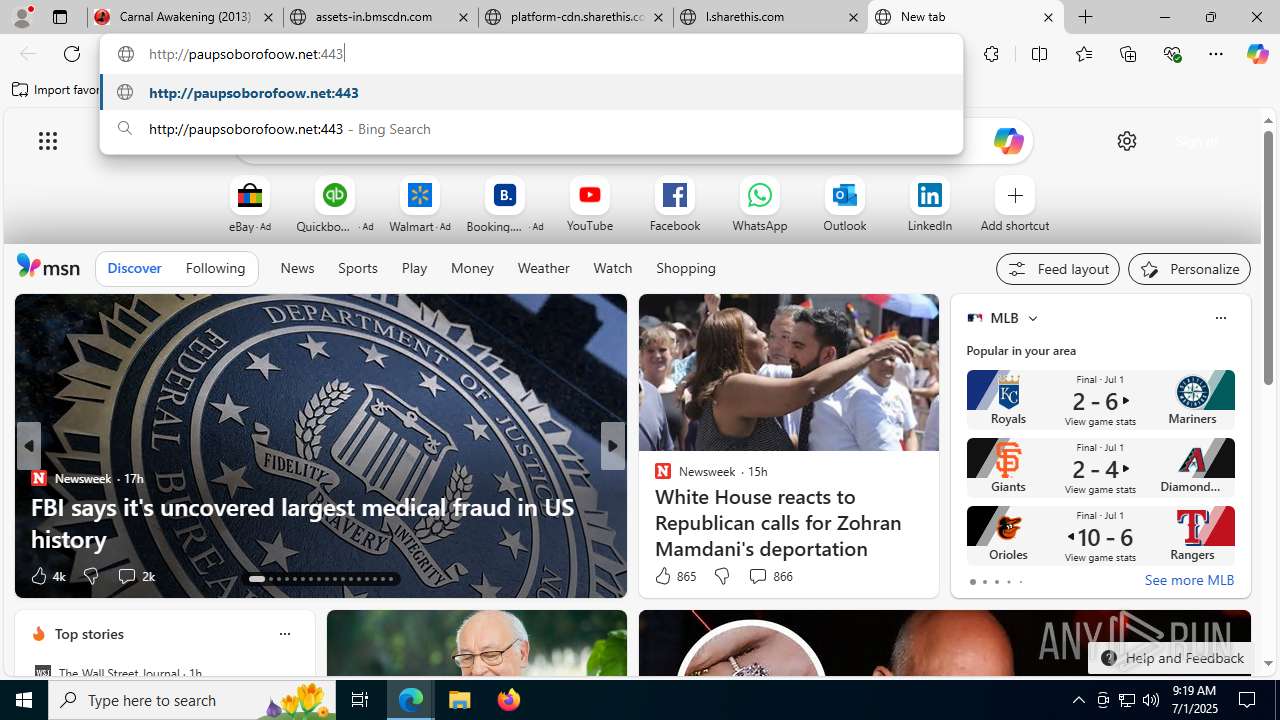
Task: Open the Collections icon
Action: click(1128, 54)
